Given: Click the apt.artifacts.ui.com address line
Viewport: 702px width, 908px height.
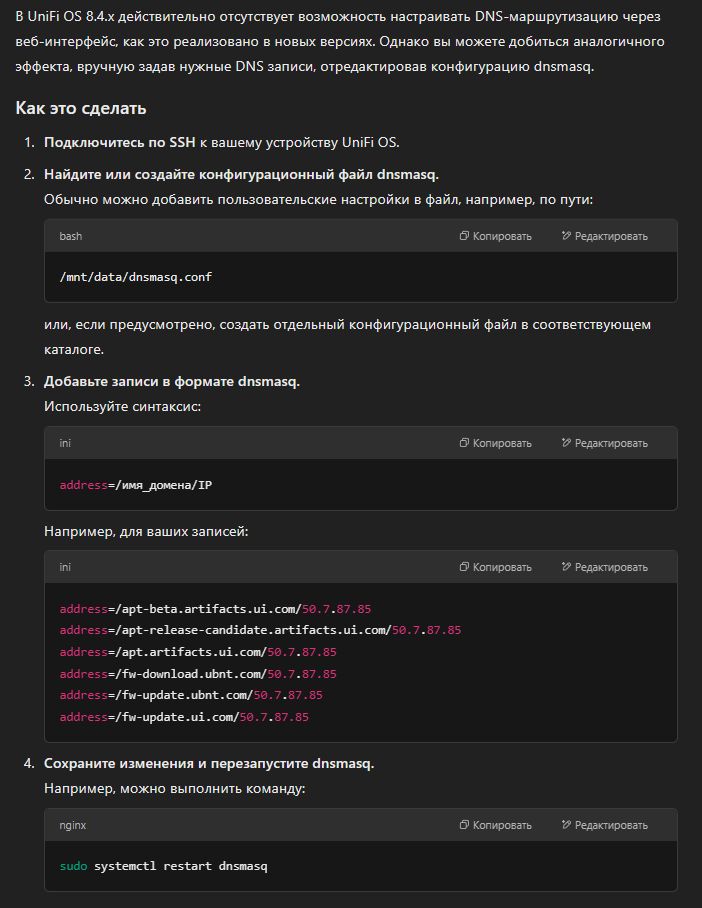Looking at the screenshot, I should point(198,652).
